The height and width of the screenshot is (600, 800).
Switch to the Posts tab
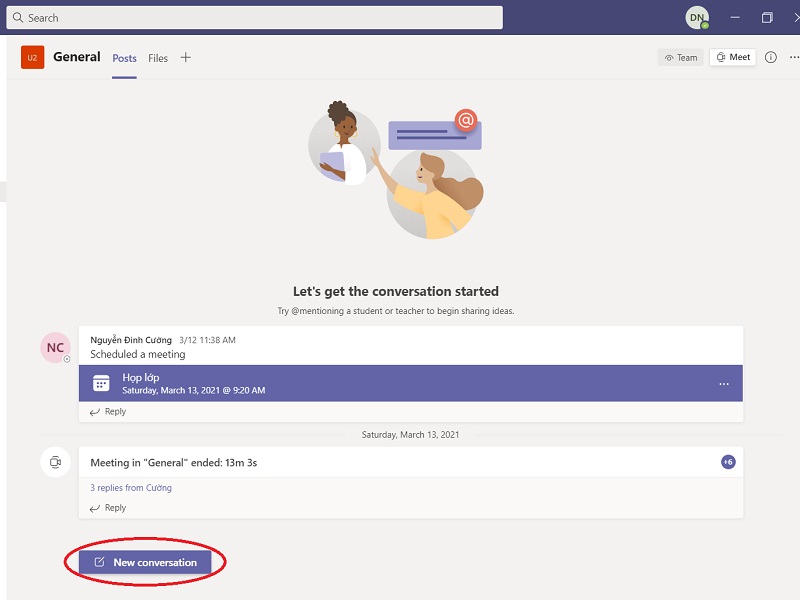(x=124, y=58)
